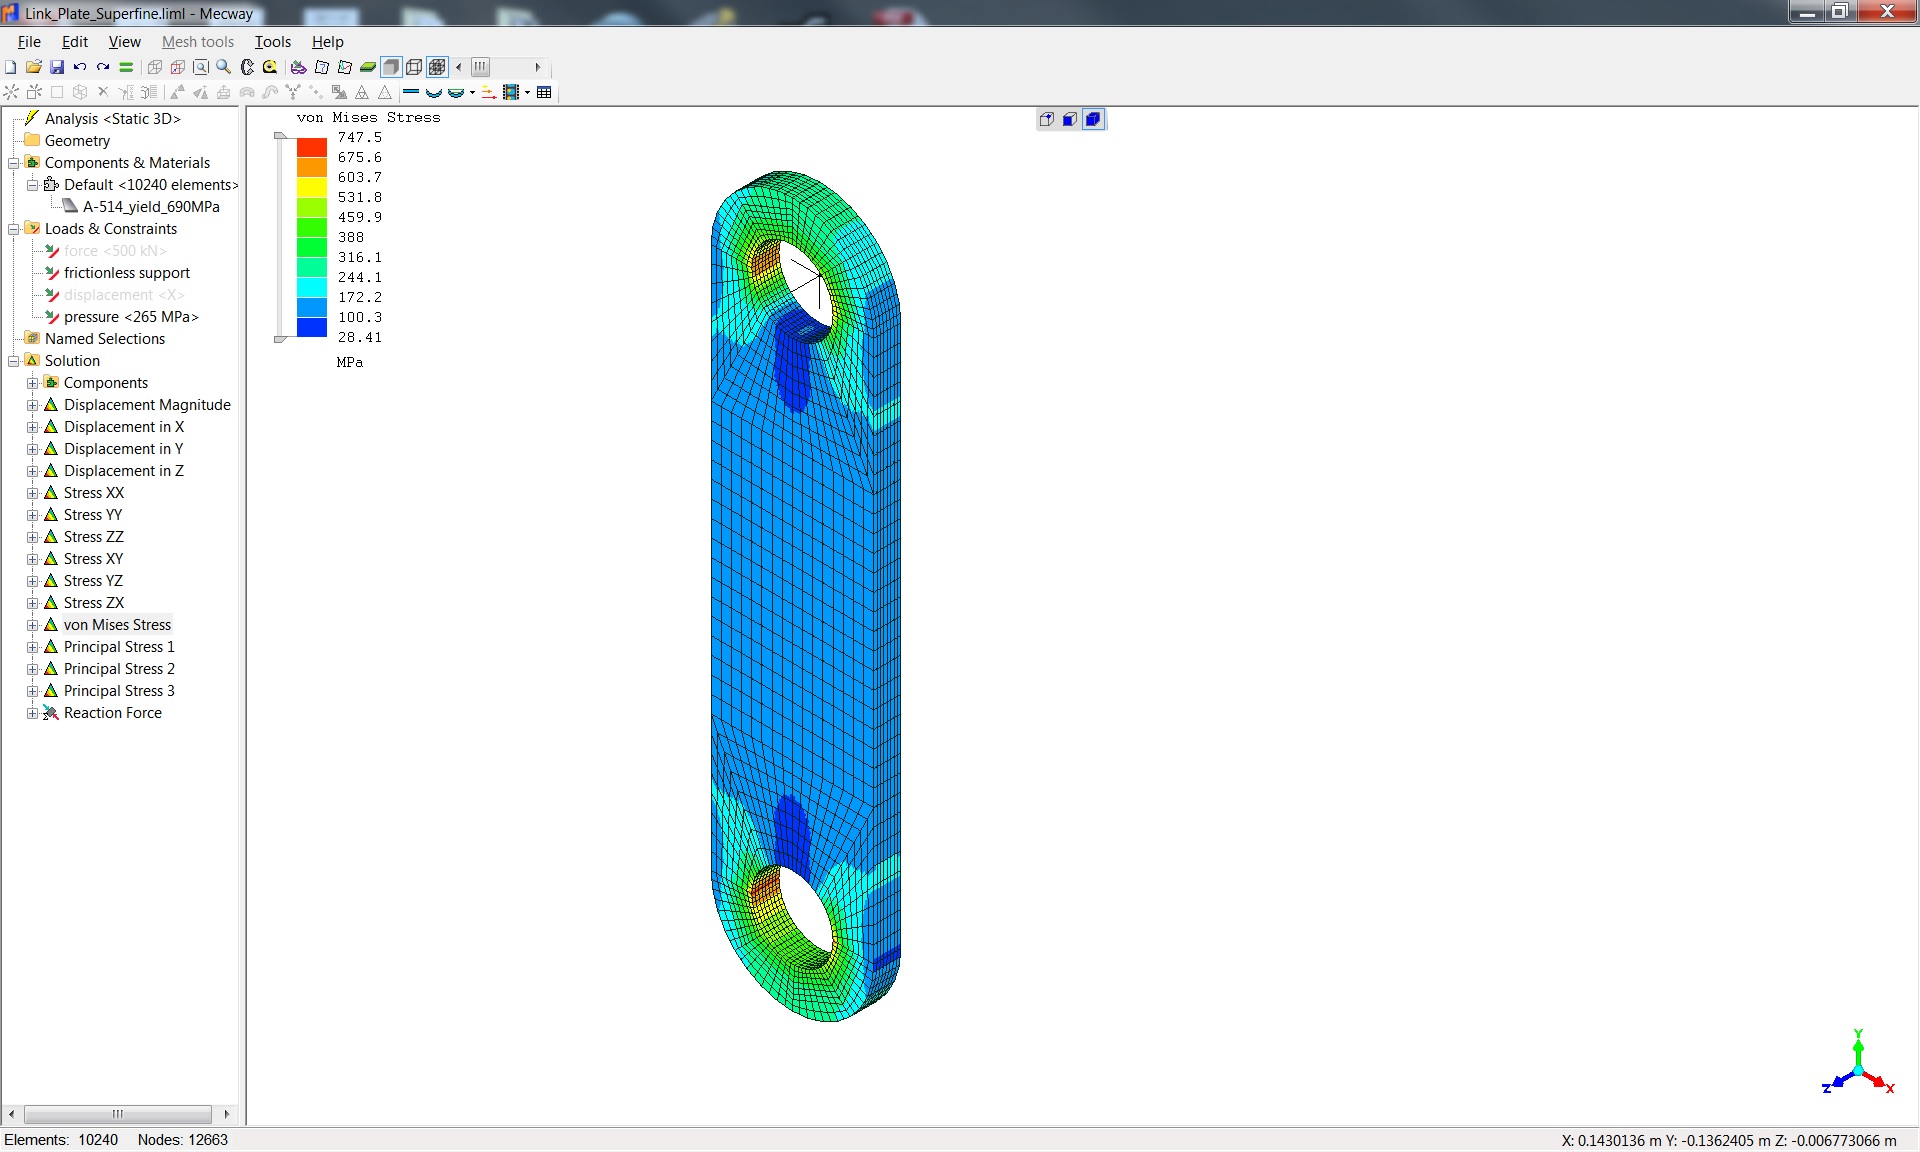
Task: Open a file using the folder icon
Action: (x=33, y=67)
